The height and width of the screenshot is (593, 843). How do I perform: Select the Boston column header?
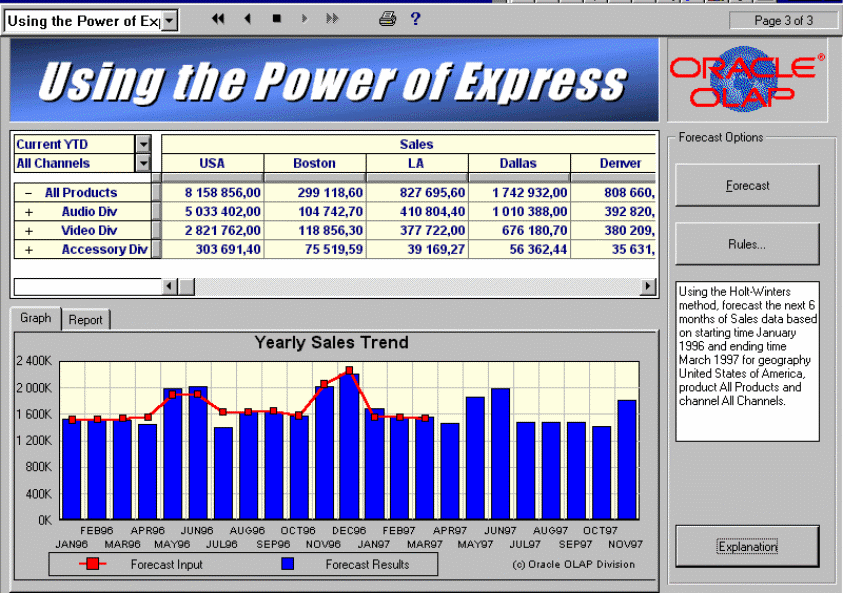315,163
